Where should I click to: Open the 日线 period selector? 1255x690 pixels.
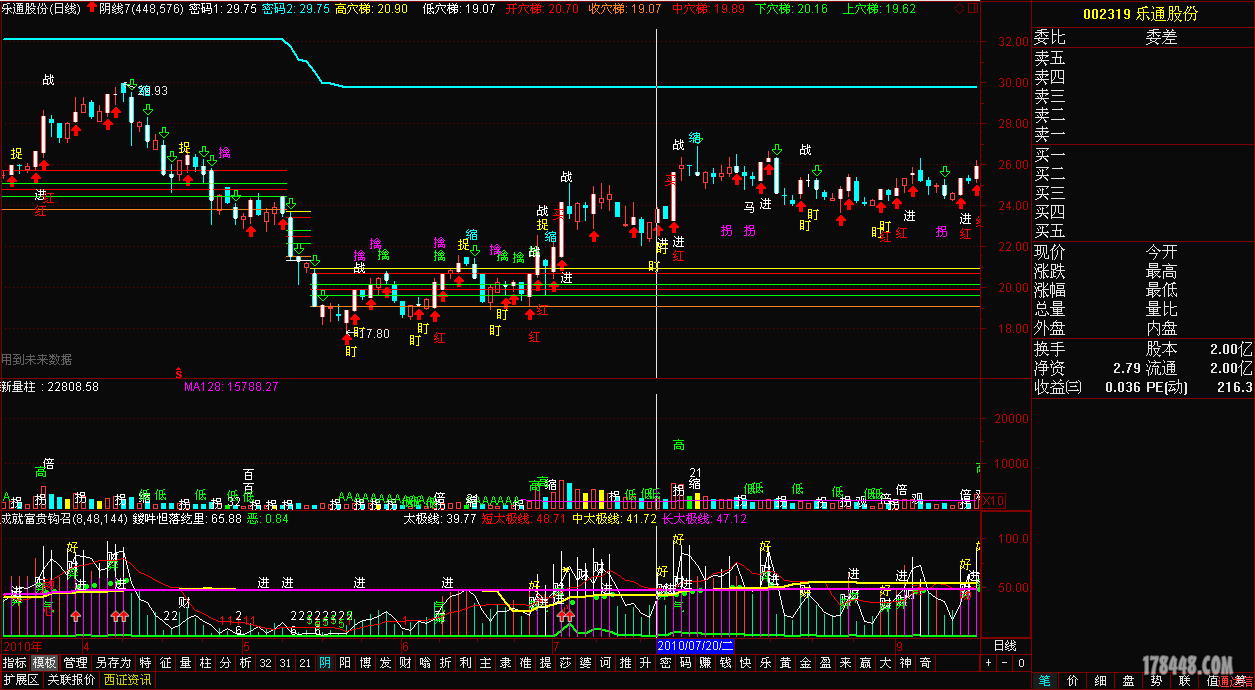1005,646
